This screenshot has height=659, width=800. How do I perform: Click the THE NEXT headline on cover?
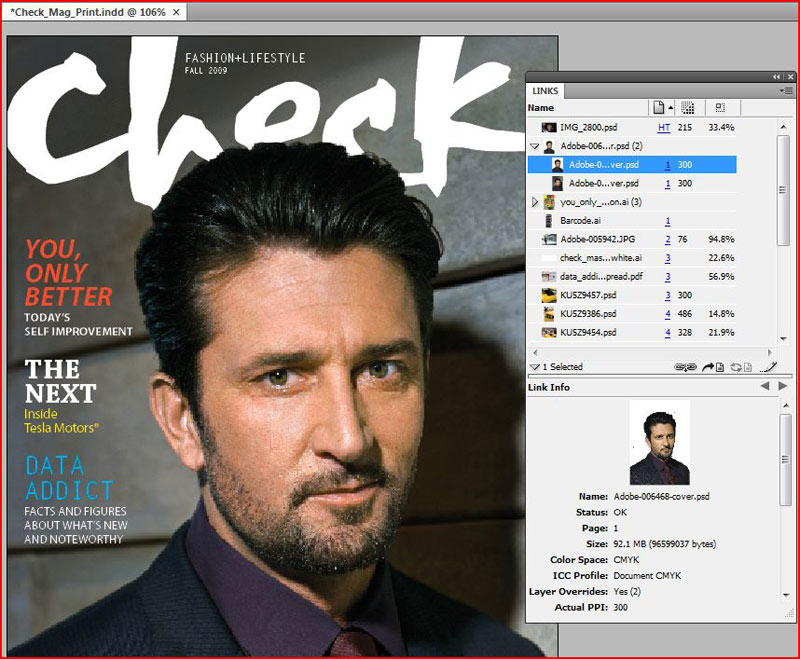tap(60, 381)
